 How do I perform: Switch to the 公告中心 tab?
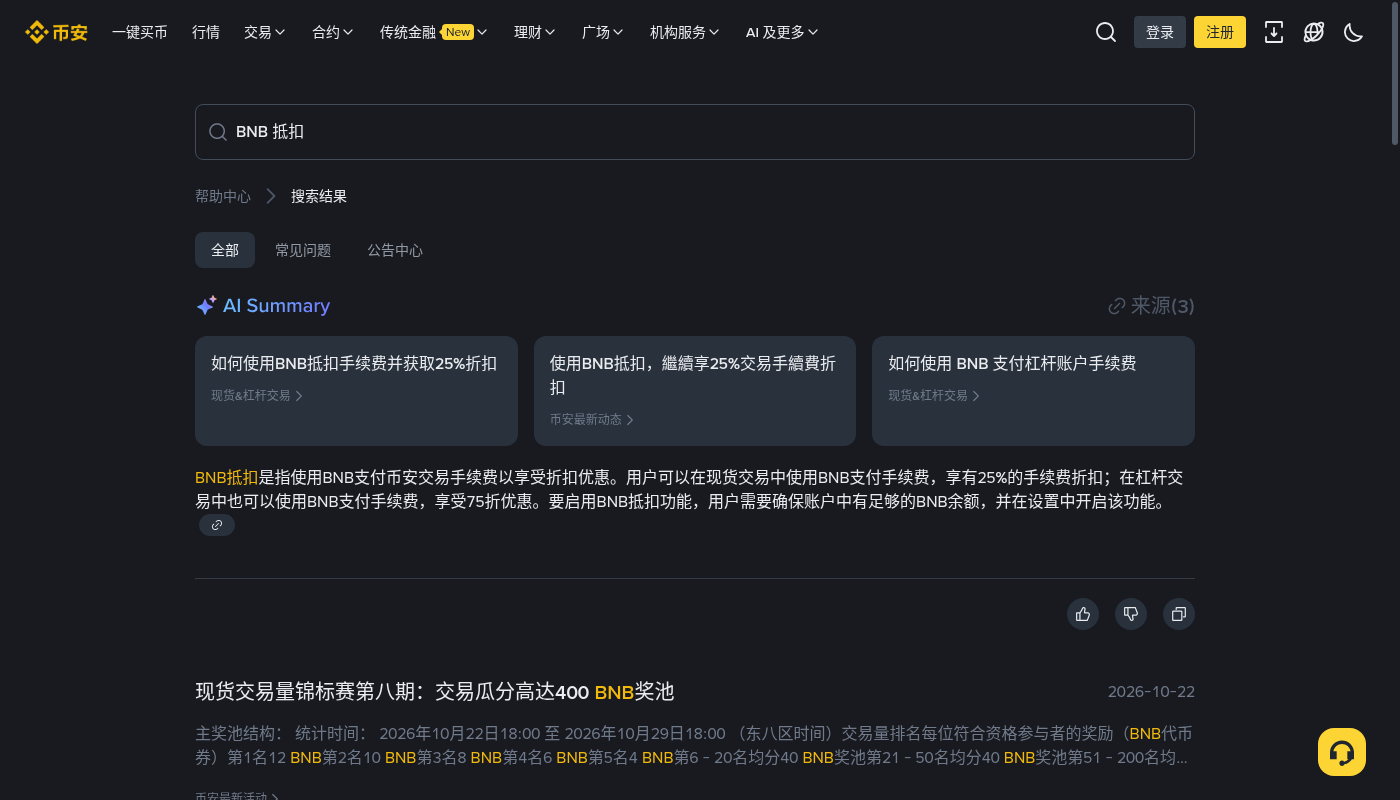pyautogui.click(x=395, y=250)
